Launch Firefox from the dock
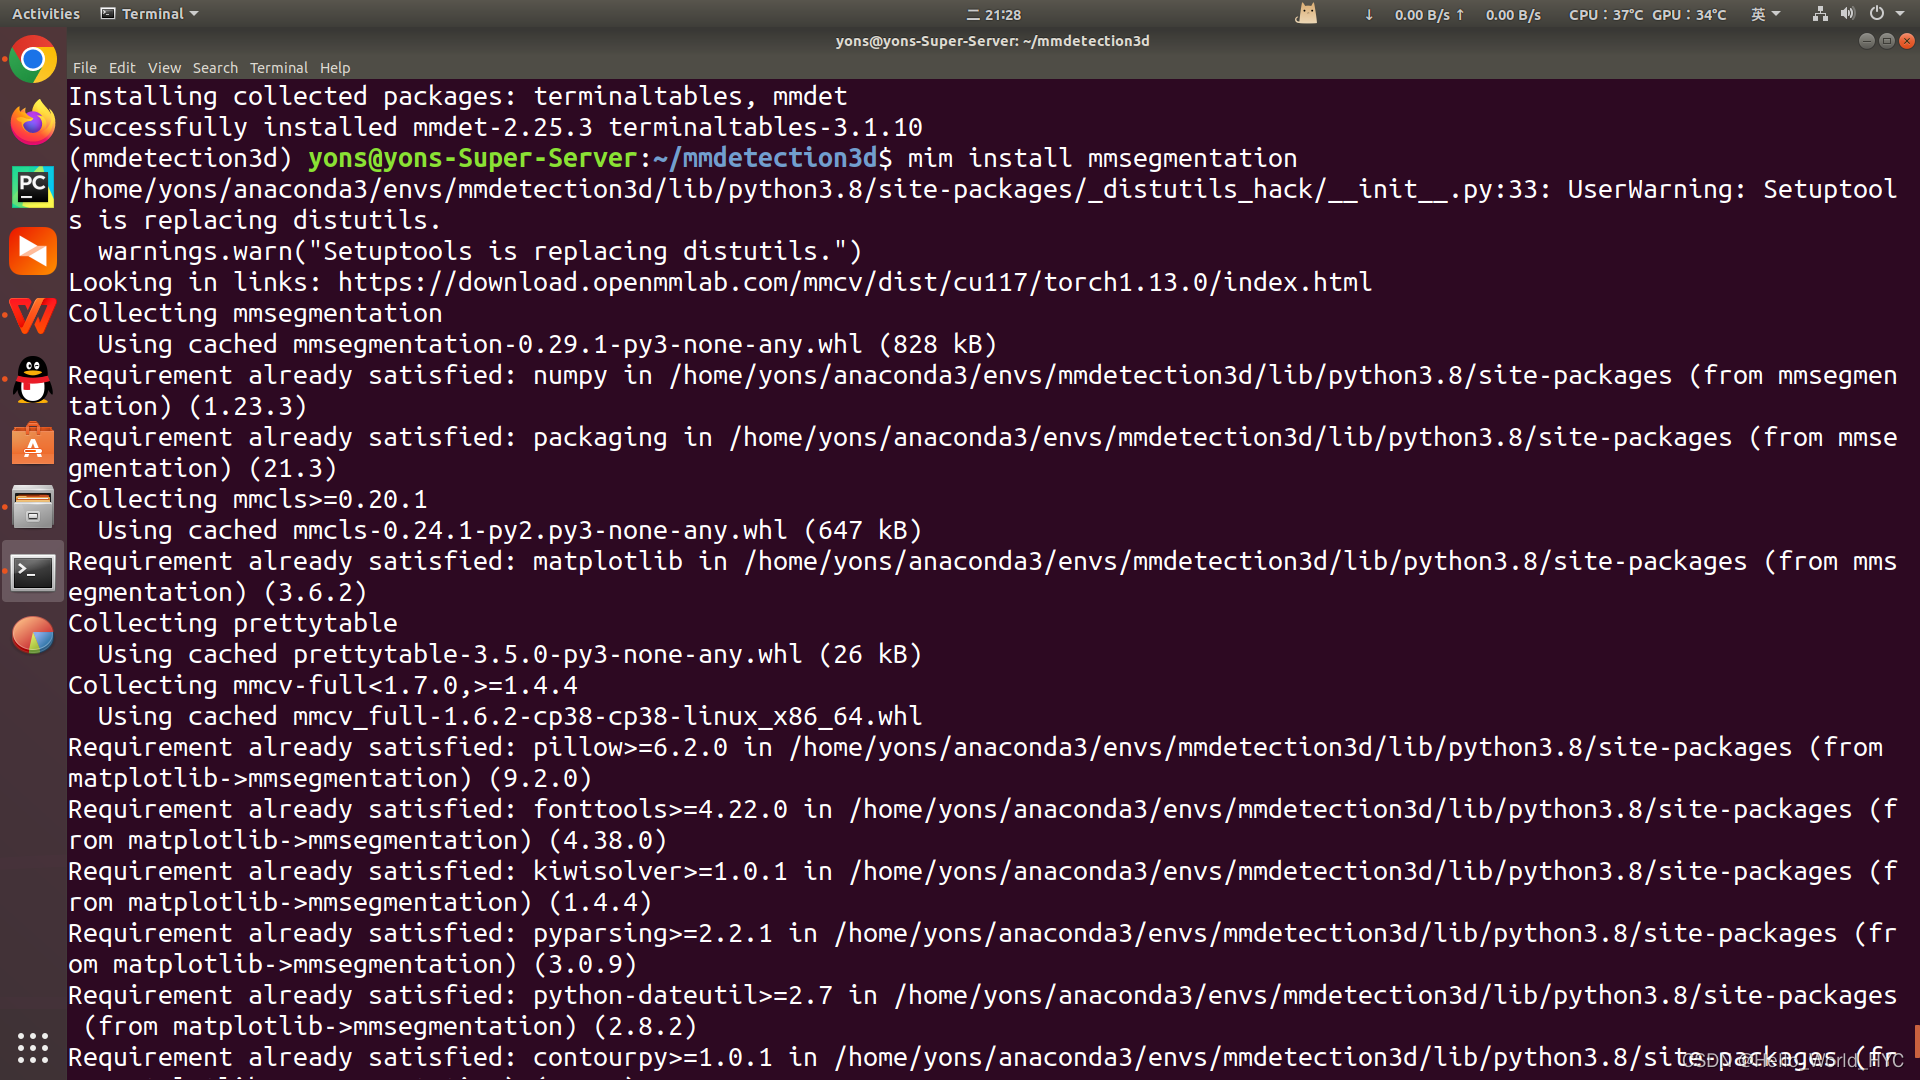The width and height of the screenshot is (1920, 1080). pos(33,124)
